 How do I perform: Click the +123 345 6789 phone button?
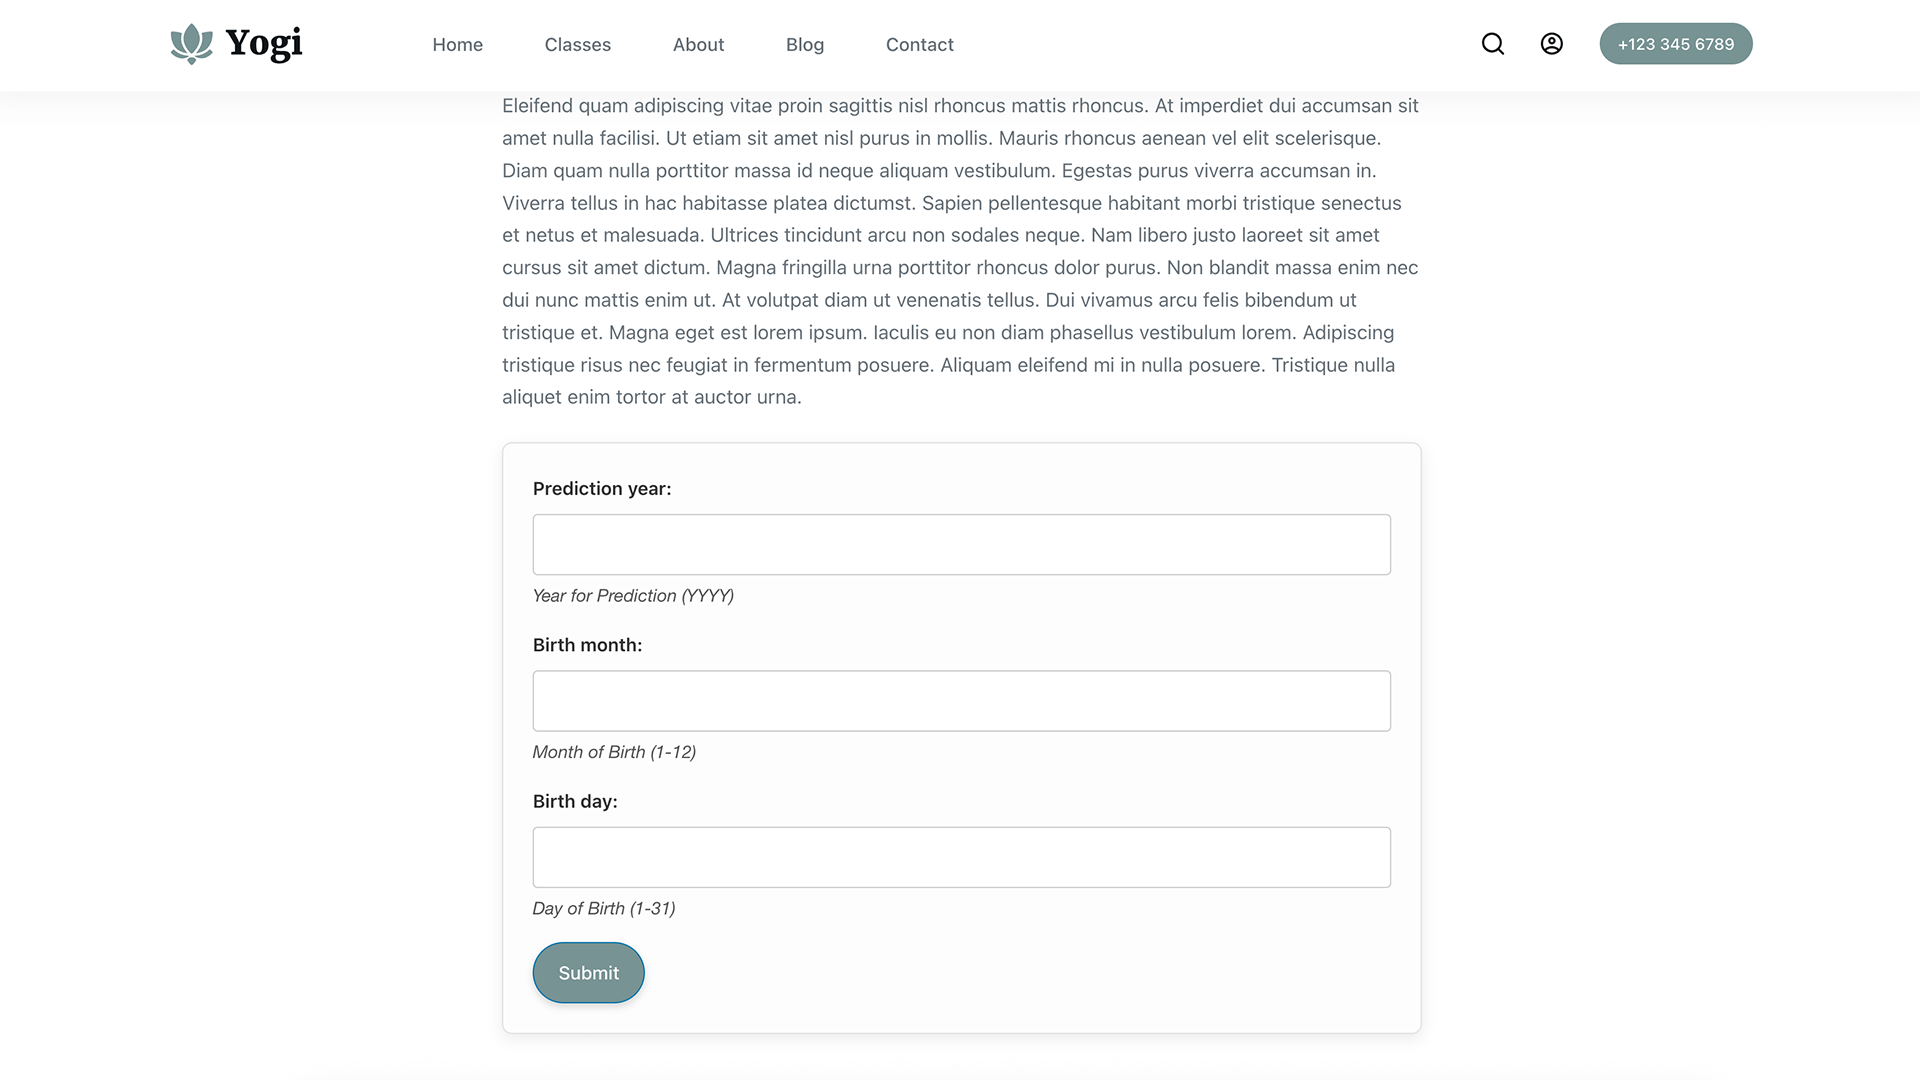pyautogui.click(x=1676, y=43)
